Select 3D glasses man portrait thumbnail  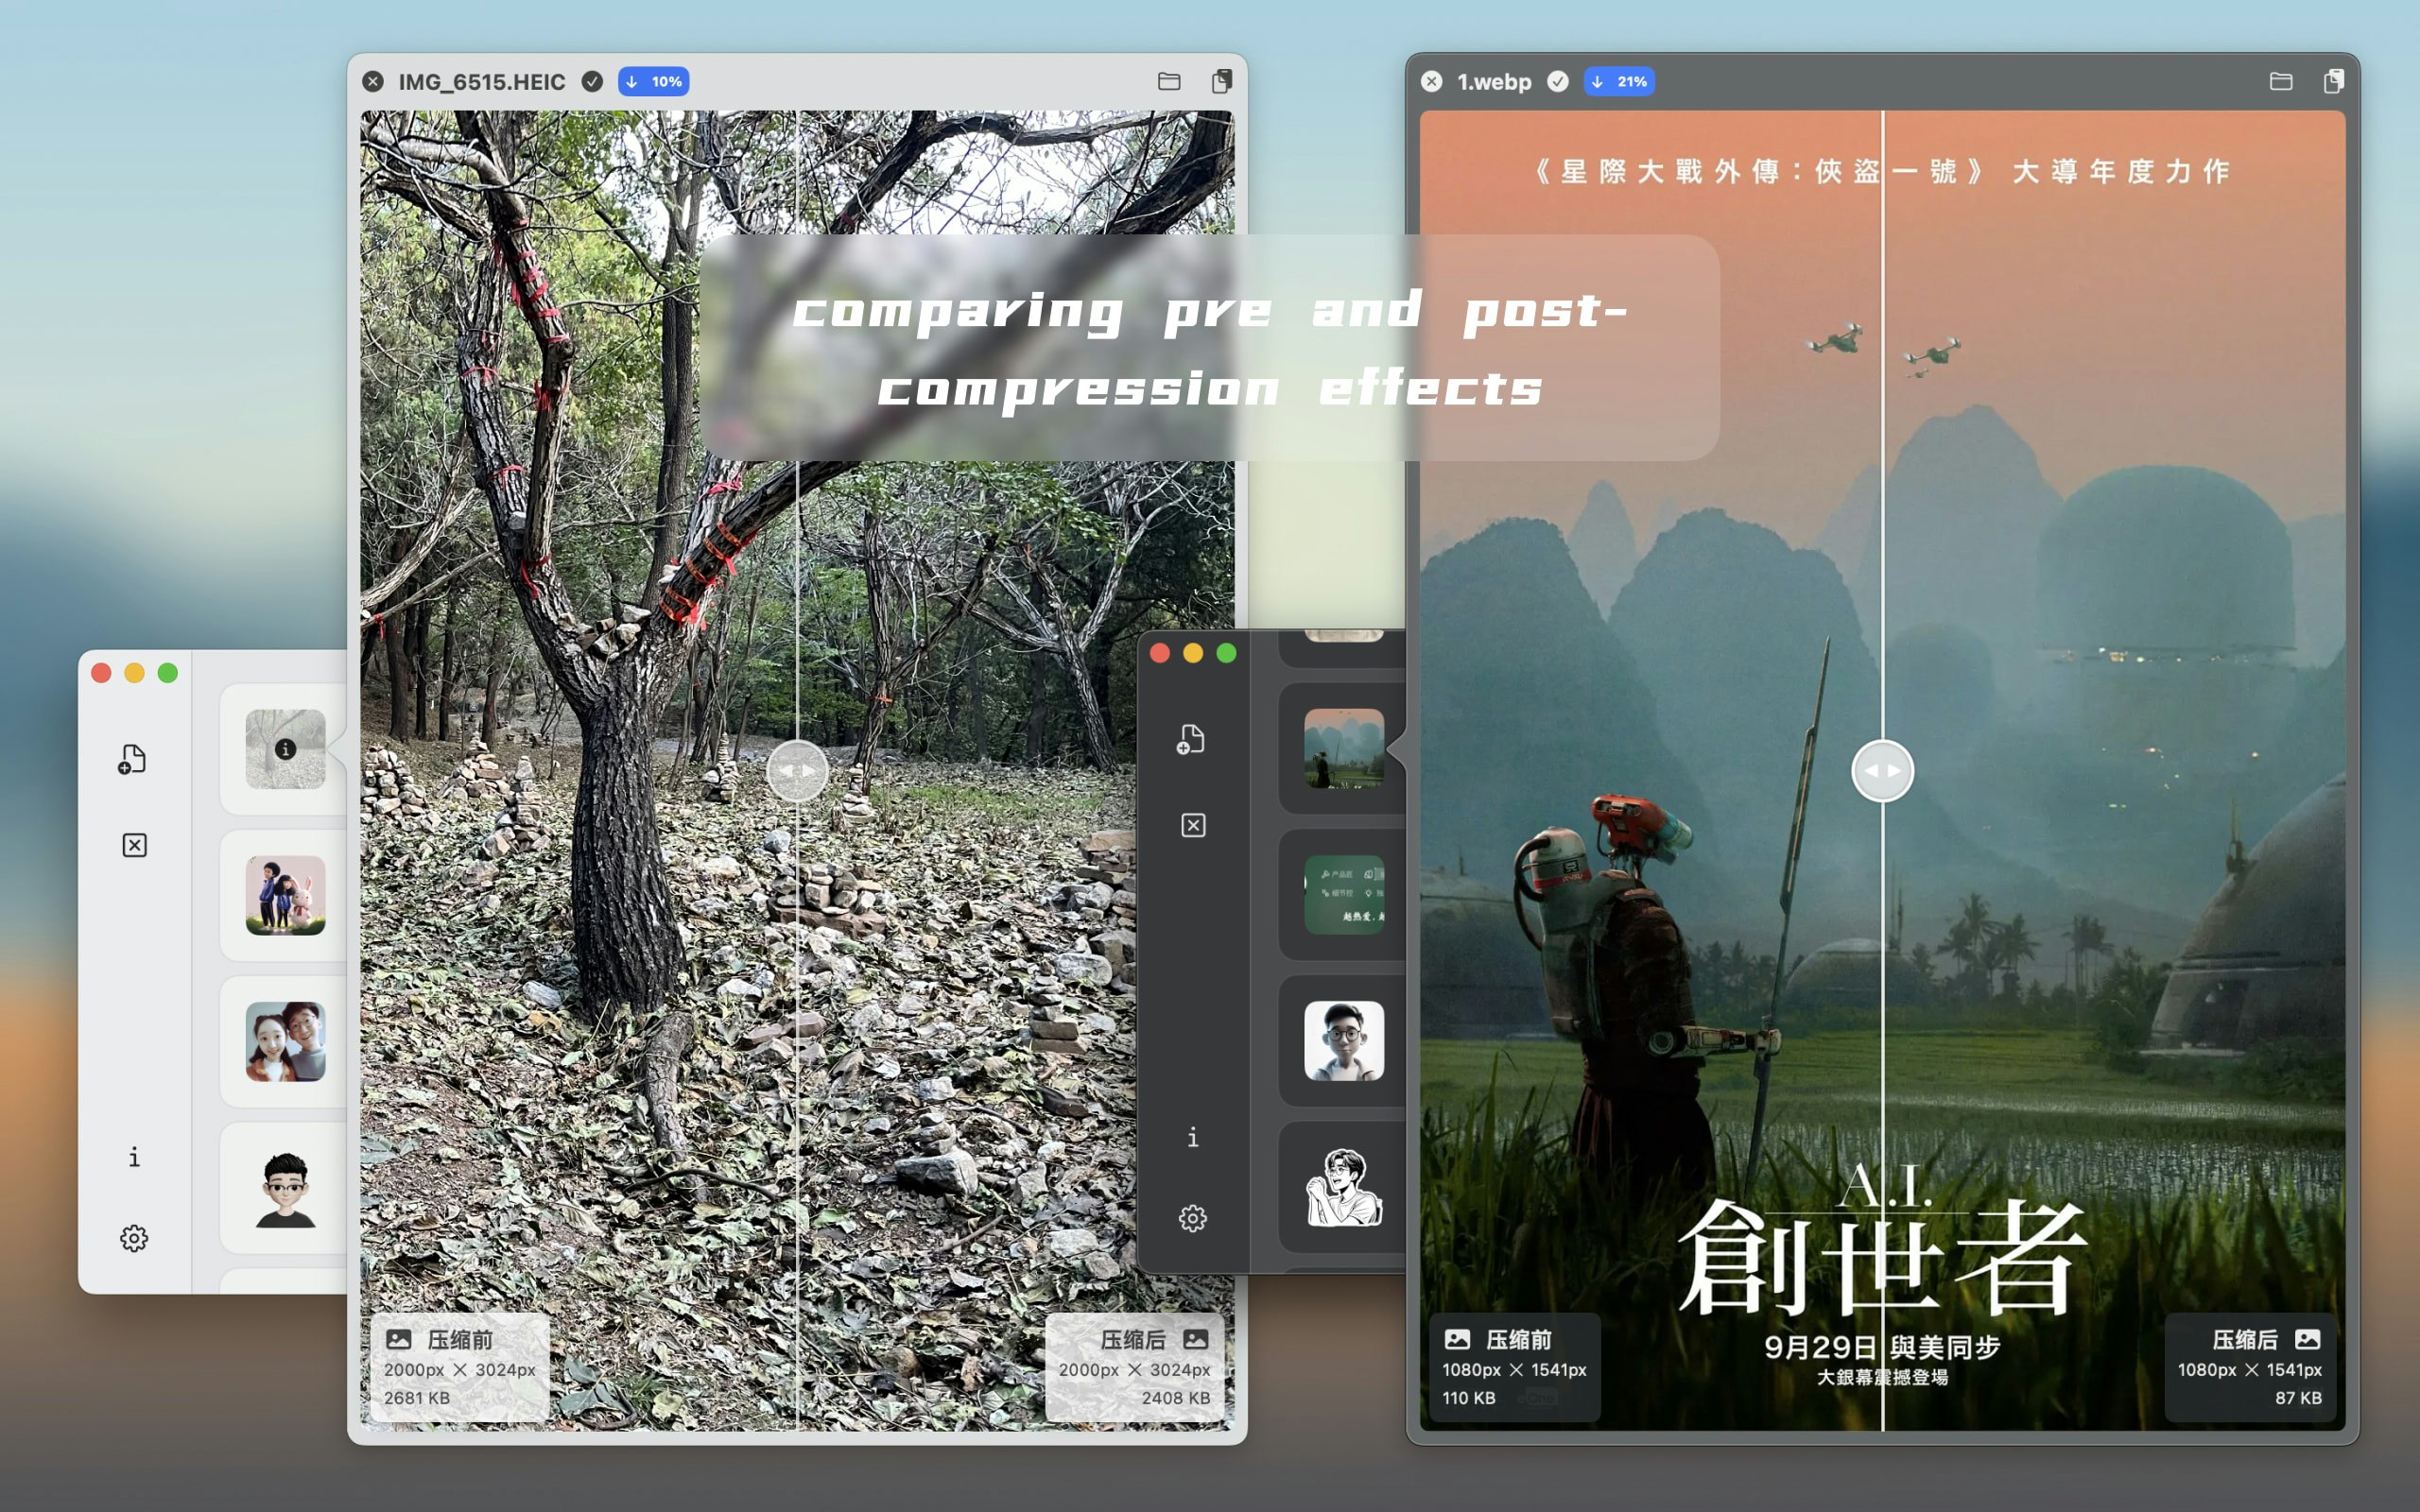1344,1040
